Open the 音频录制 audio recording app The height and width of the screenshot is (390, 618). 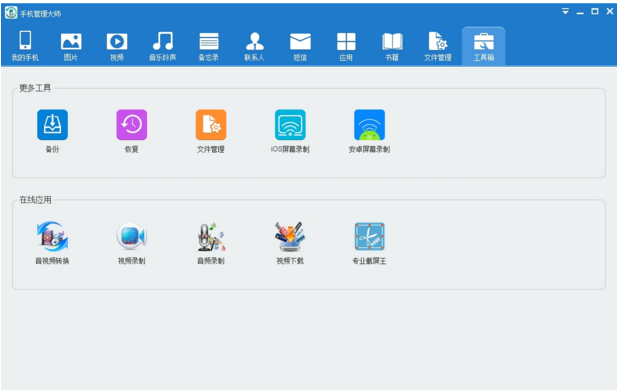(211, 243)
